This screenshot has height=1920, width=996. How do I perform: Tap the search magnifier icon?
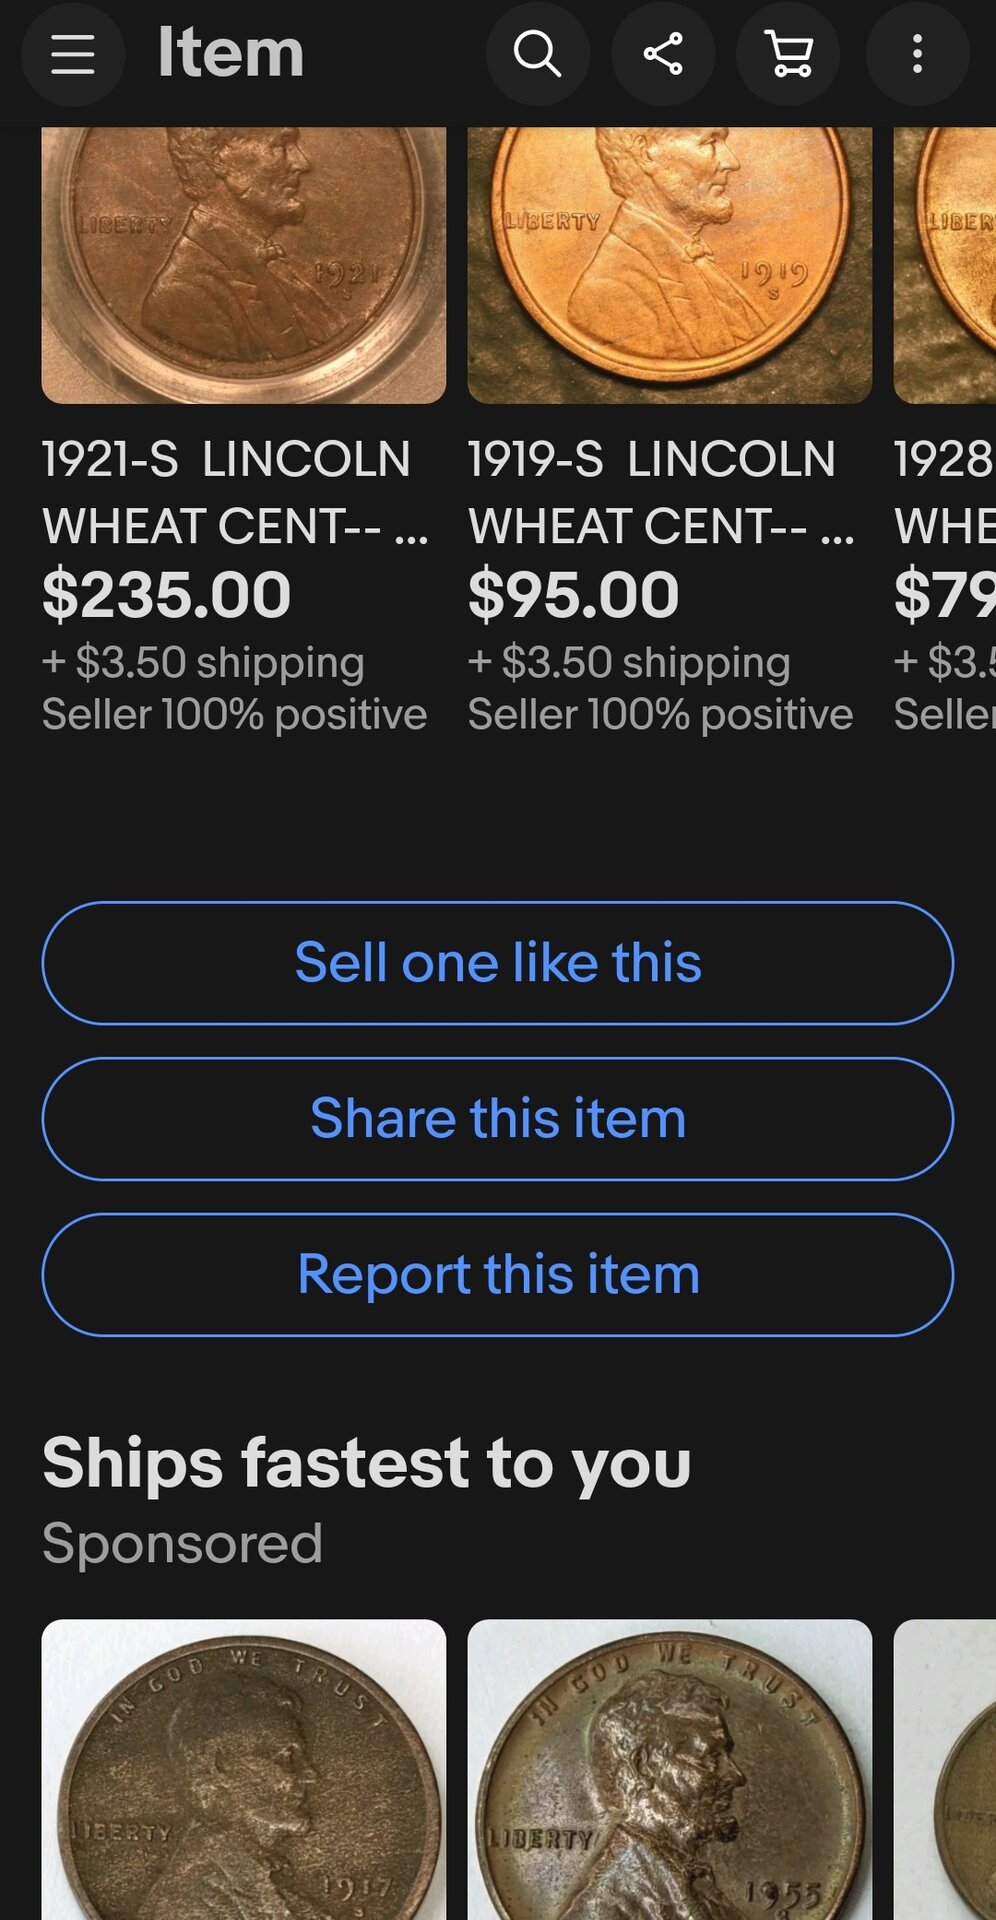537,54
